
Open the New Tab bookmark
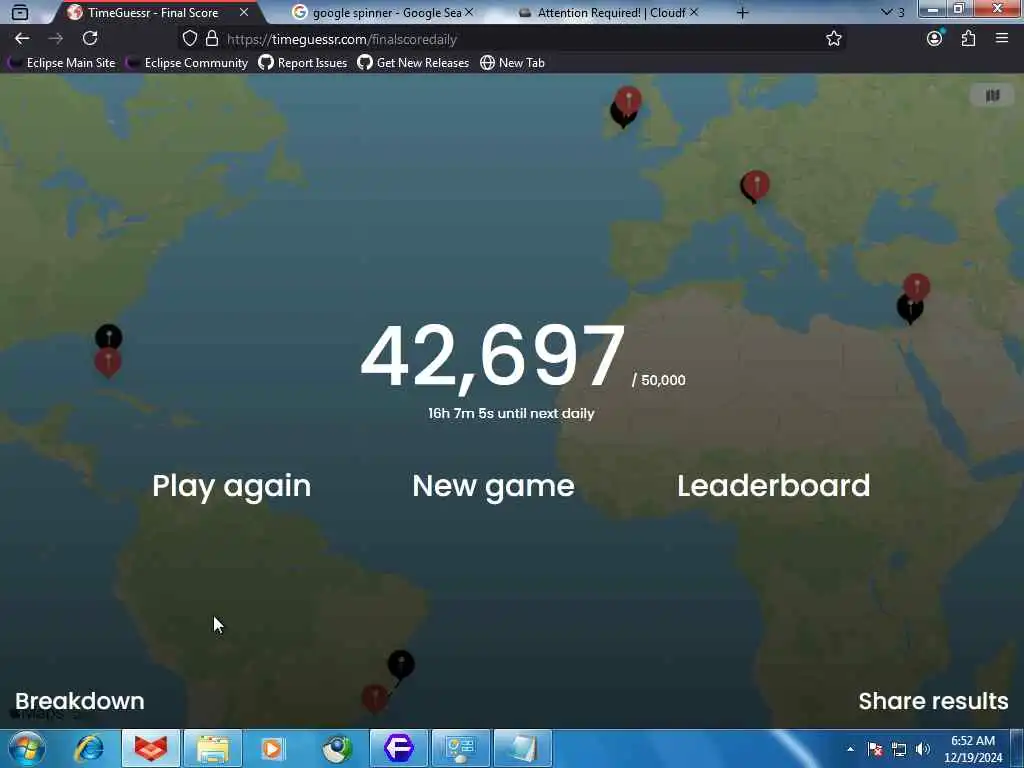[x=513, y=63]
